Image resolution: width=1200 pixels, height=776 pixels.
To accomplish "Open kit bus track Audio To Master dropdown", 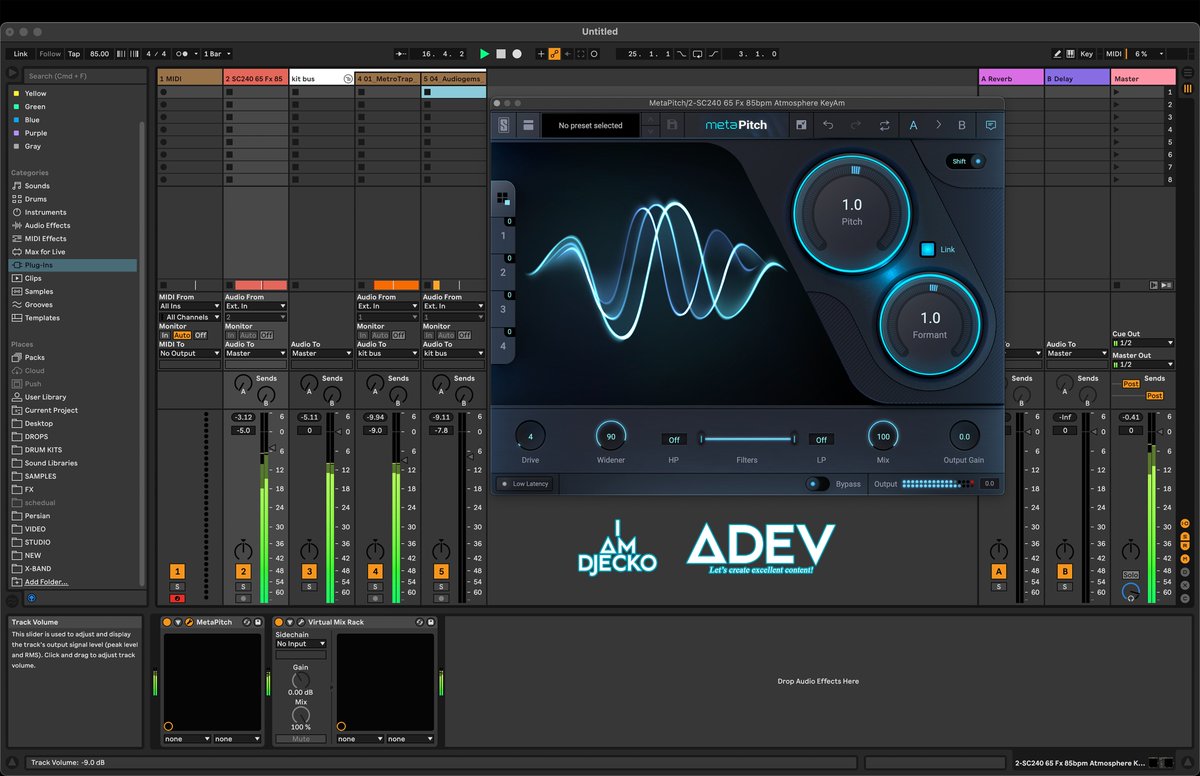I will coord(321,353).
